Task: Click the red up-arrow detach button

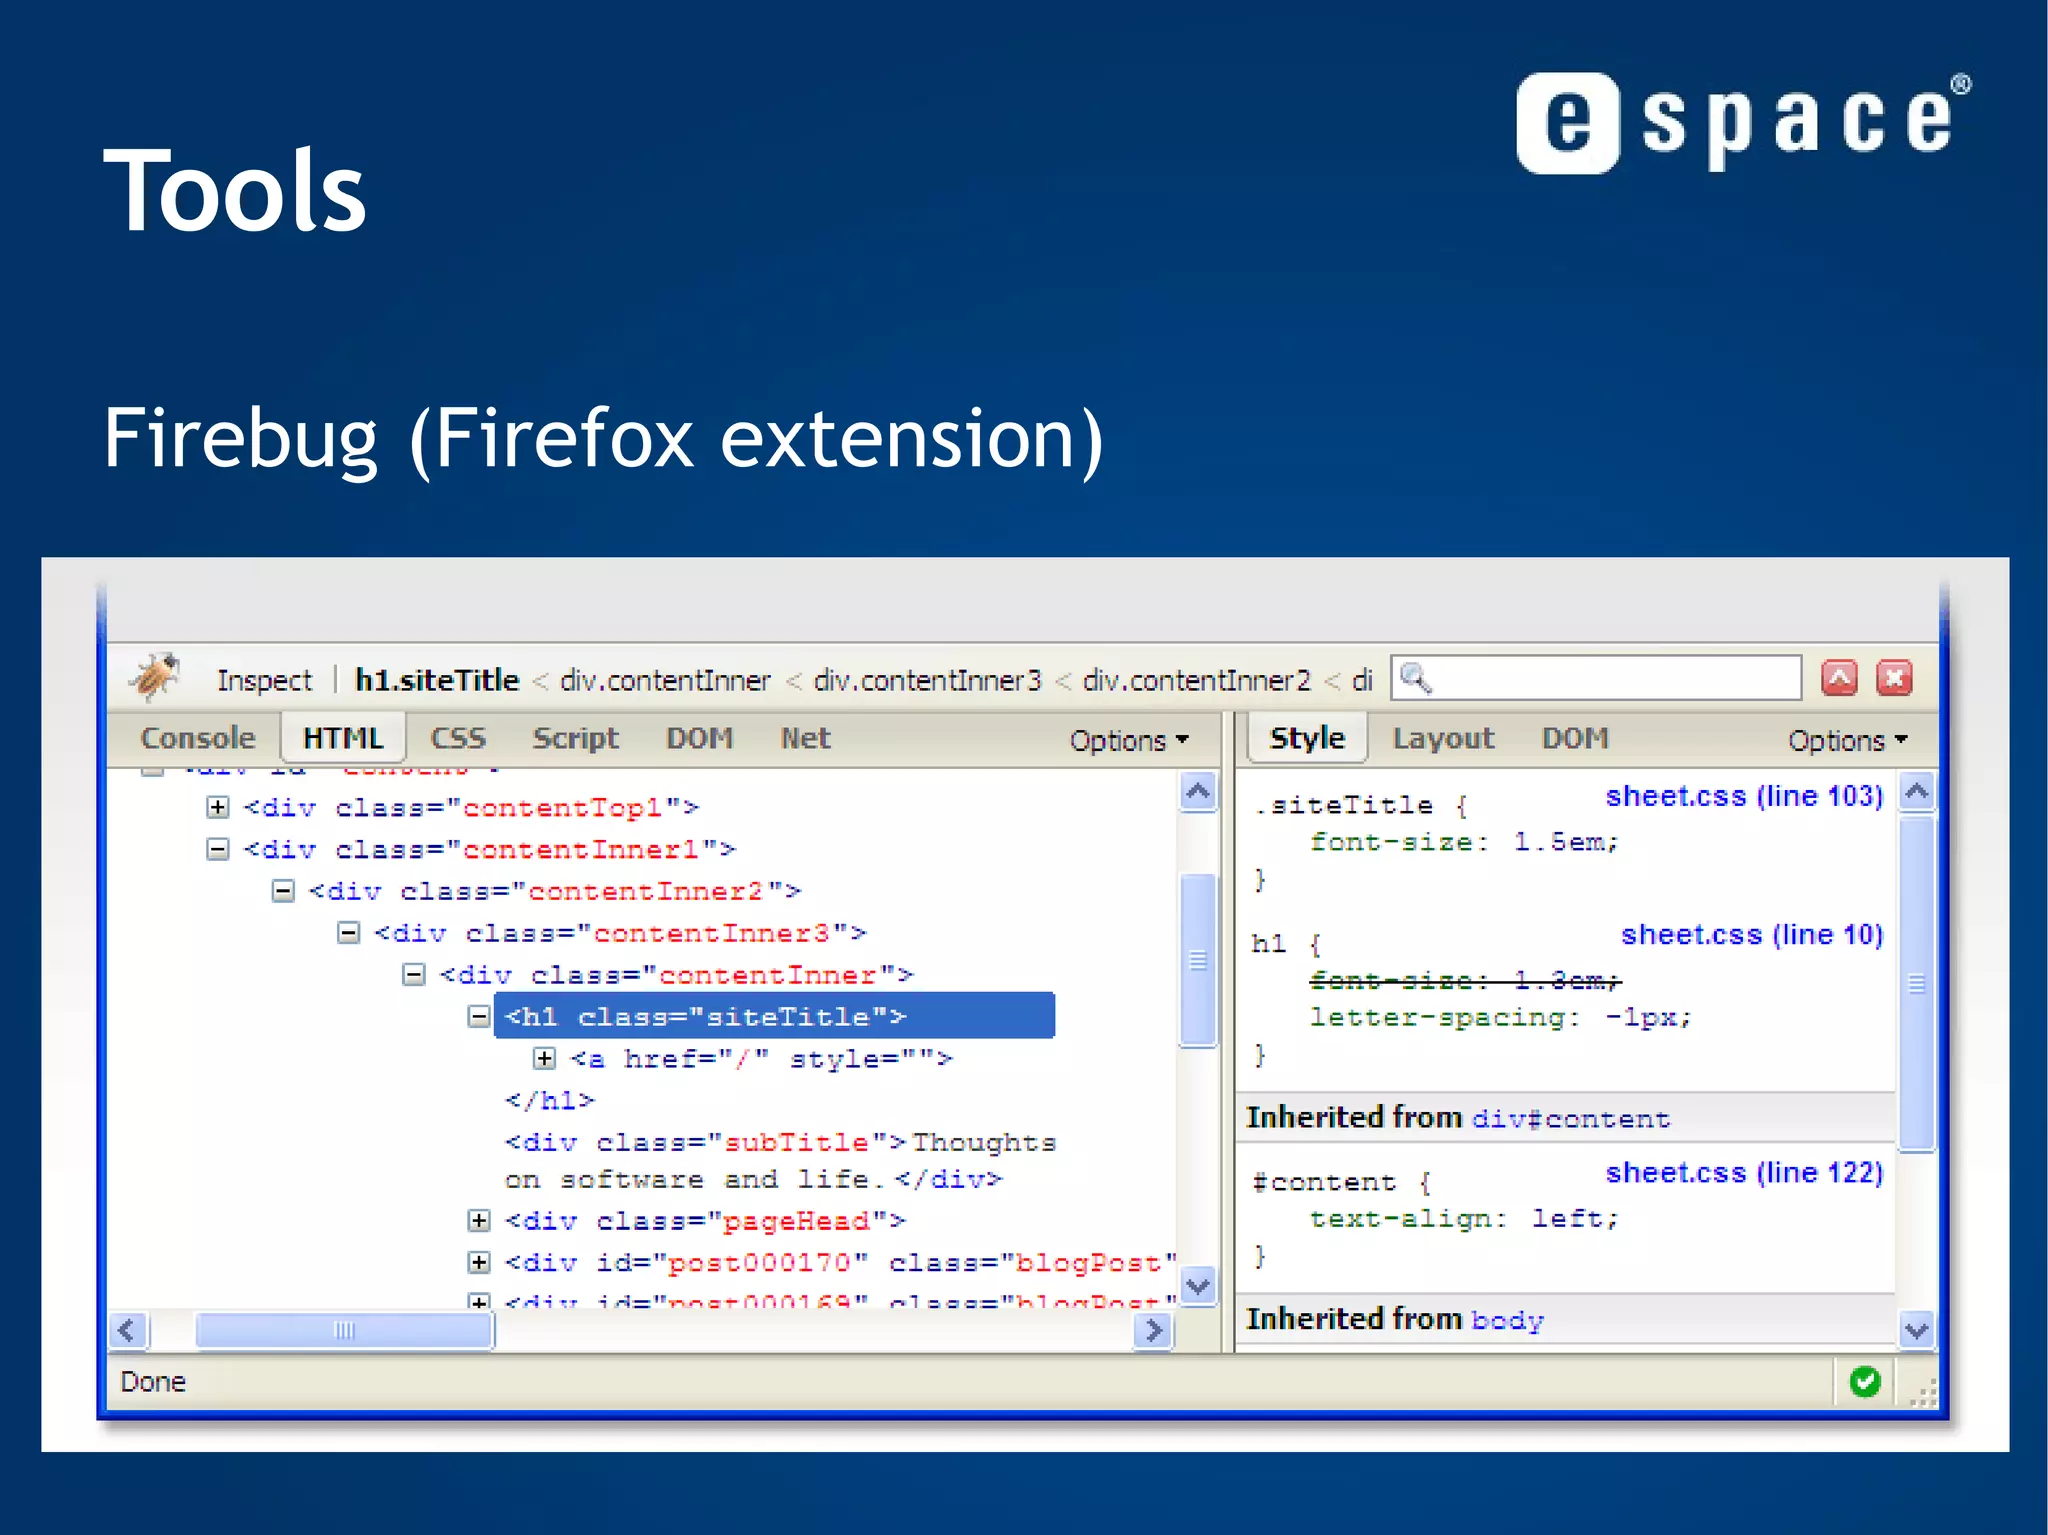Action: pos(1839,678)
